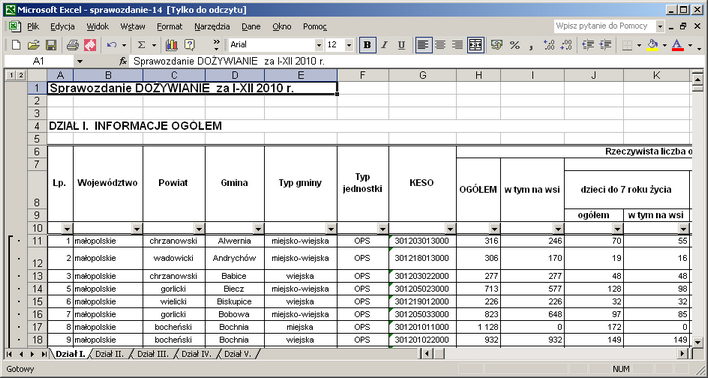Click the yellow Fill Color bucket
The width and height of the screenshot is (708, 378).
coord(652,45)
